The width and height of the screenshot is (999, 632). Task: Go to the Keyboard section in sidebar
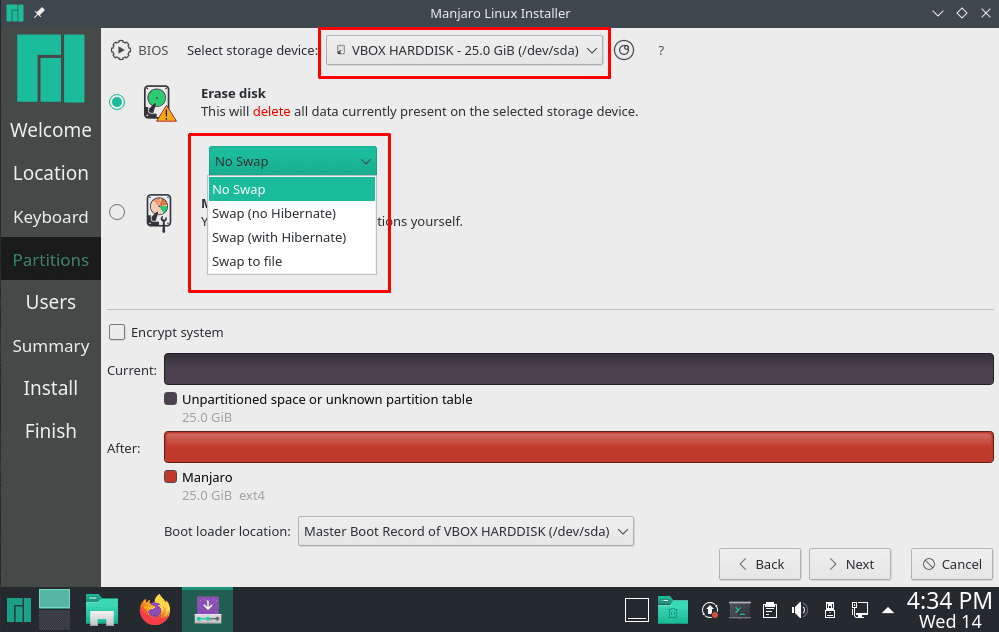(x=50, y=217)
